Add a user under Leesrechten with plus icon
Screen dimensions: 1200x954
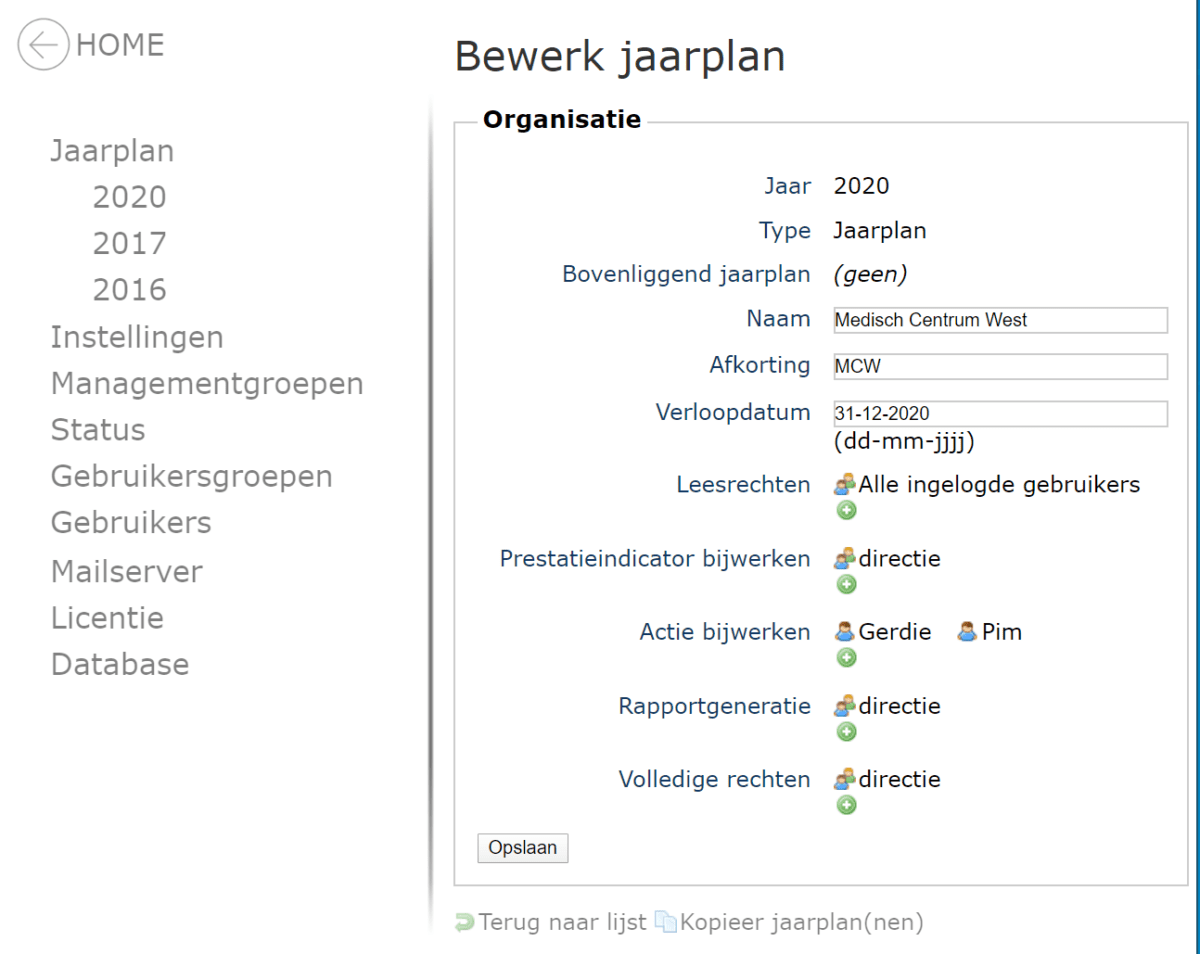pos(846,511)
